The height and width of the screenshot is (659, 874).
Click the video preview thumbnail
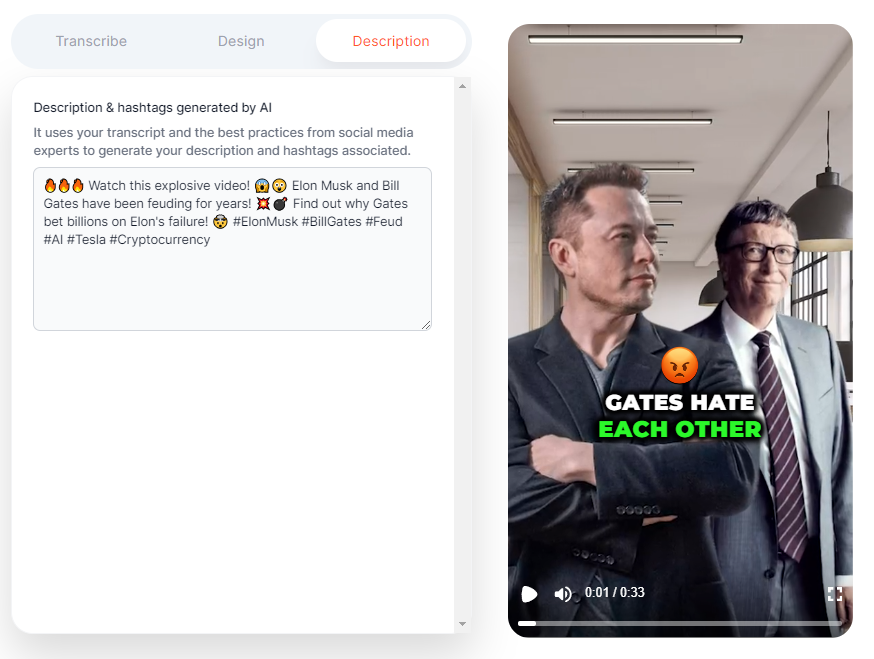pyautogui.click(x=680, y=331)
